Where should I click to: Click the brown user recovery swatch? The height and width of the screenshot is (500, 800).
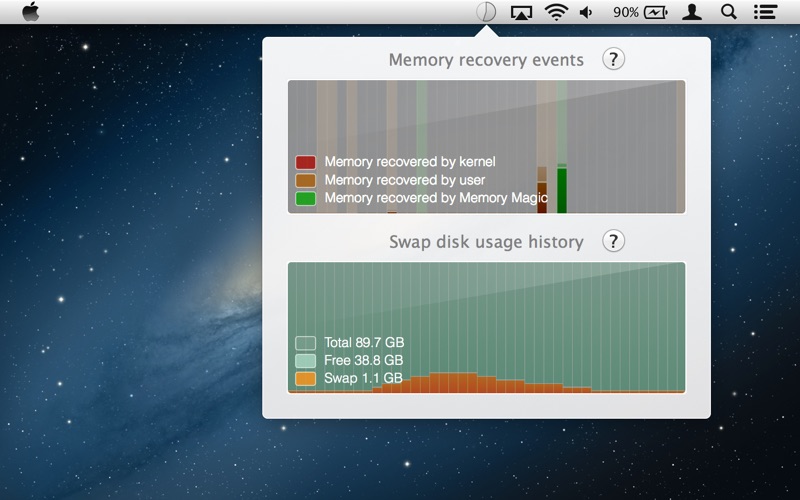click(x=306, y=180)
